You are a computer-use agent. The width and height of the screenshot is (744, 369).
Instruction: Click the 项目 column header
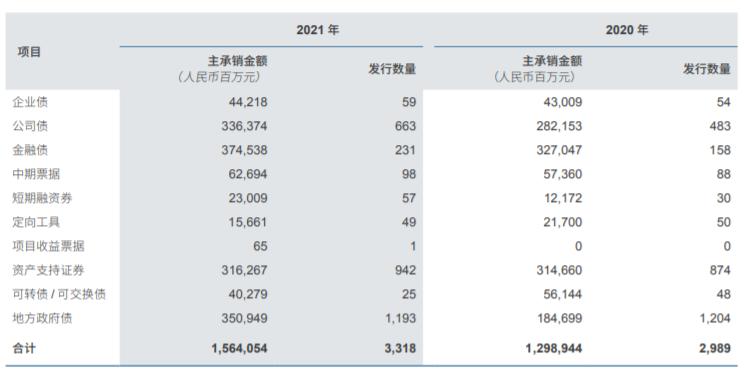(29, 52)
